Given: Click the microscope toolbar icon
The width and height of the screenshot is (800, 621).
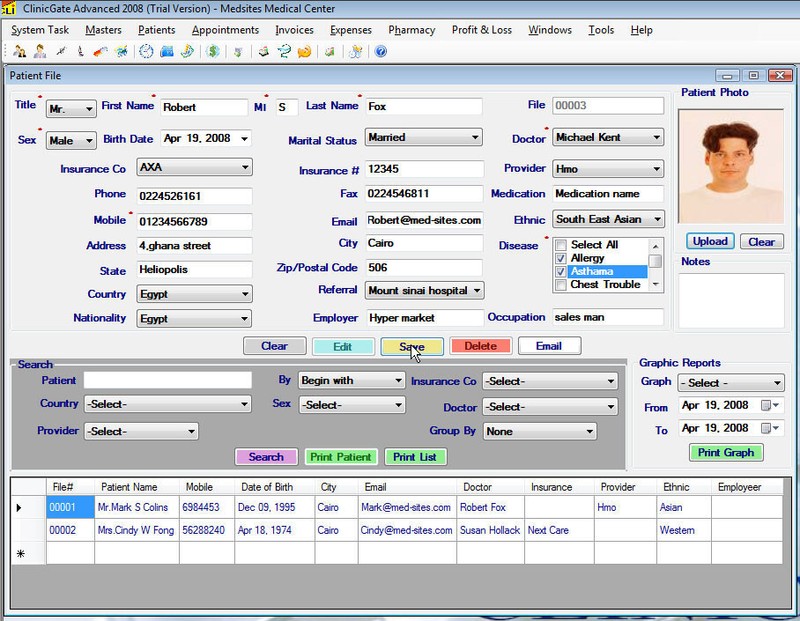Looking at the screenshot, I should click(x=80, y=52).
